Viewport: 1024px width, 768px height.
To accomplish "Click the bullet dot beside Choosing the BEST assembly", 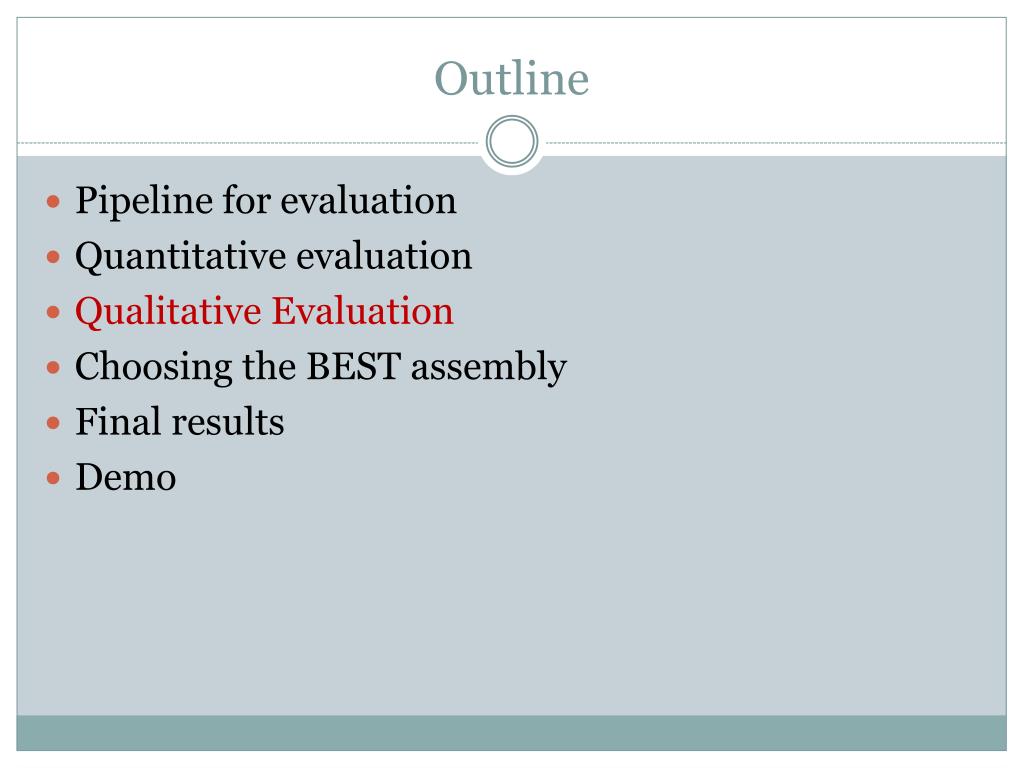I will click(54, 368).
